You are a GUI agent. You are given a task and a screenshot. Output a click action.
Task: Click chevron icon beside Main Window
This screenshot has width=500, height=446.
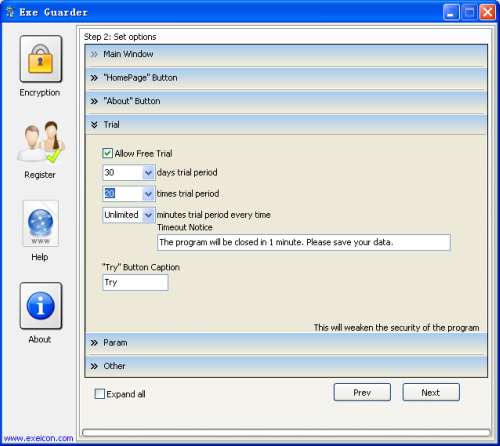click(x=94, y=54)
